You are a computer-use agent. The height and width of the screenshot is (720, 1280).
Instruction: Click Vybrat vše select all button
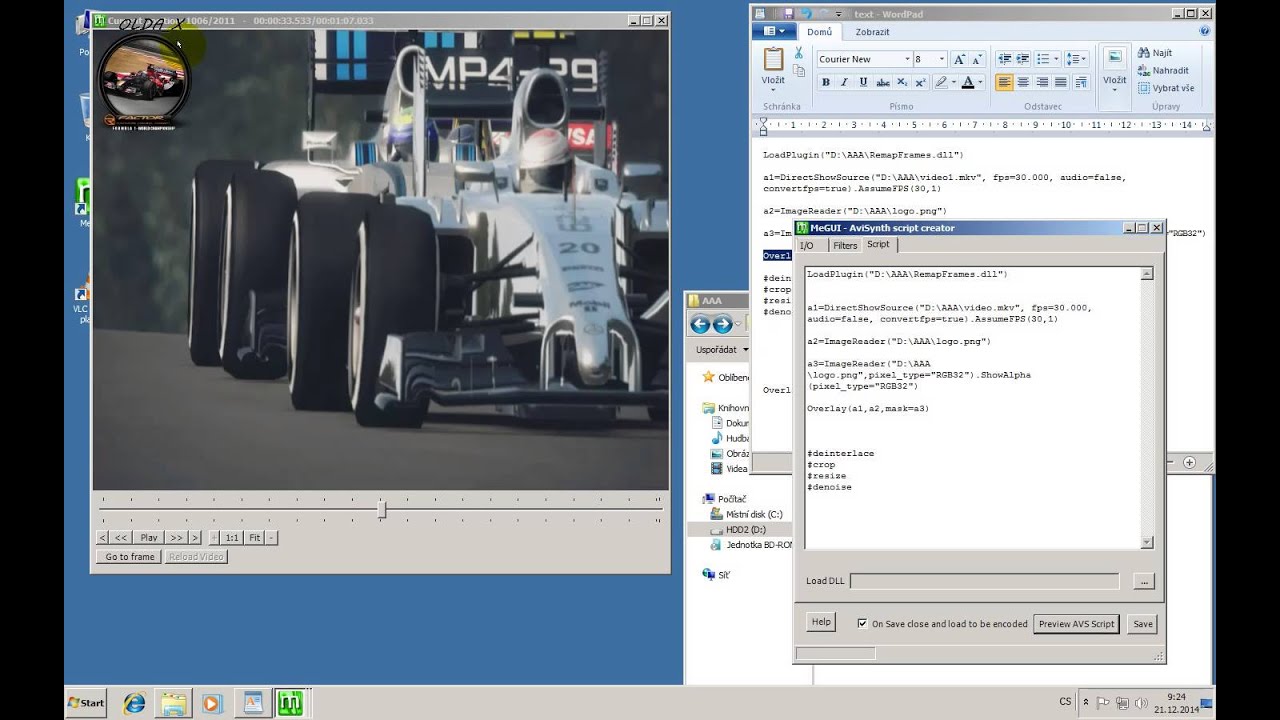(1166, 88)
